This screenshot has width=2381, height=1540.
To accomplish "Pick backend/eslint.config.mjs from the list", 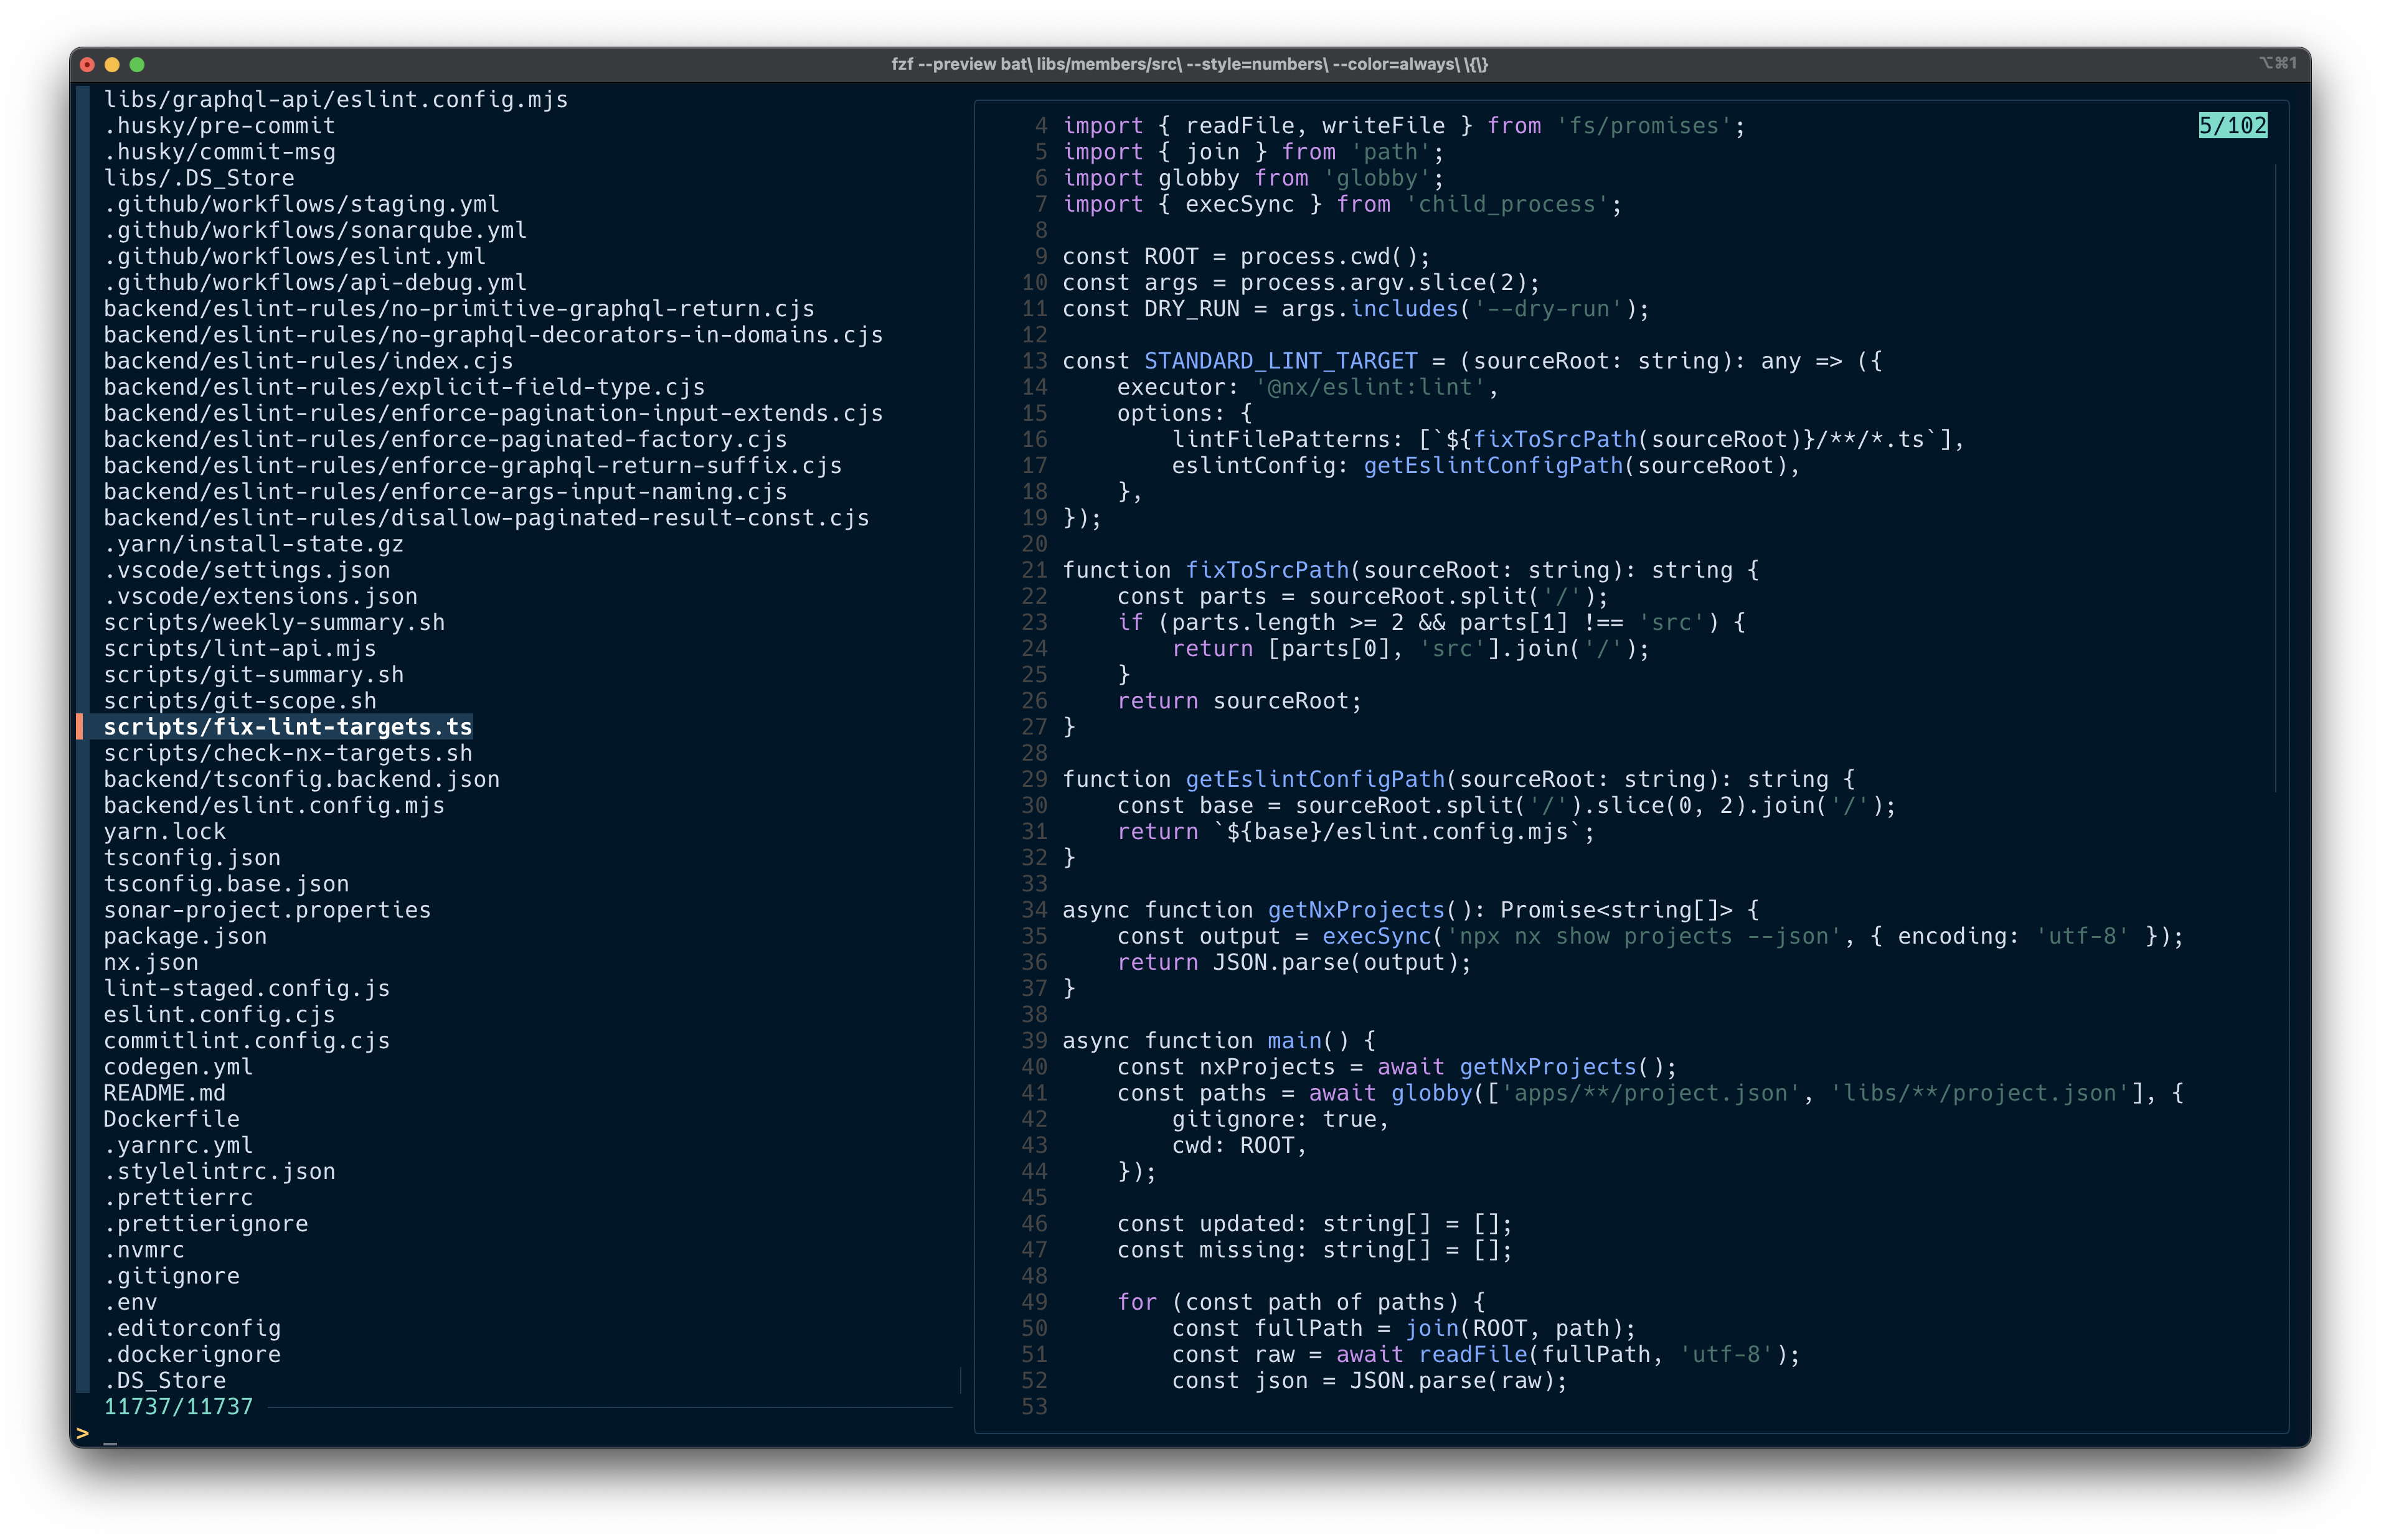I will pos(273,805).
